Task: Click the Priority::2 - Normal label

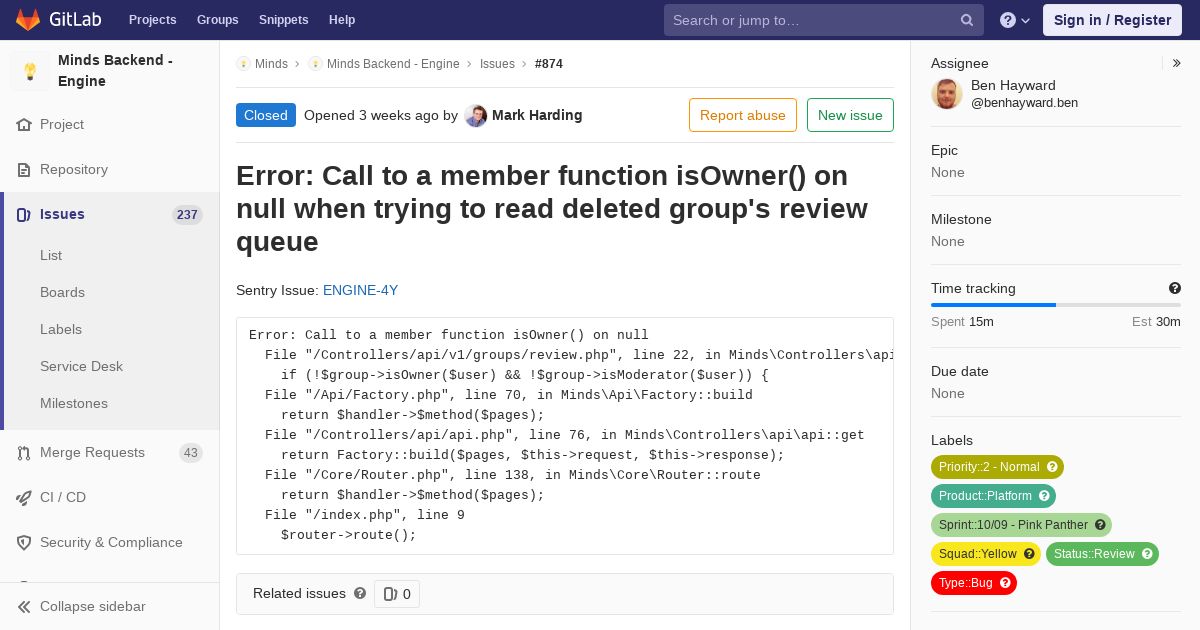Action: tap(997, 467)
